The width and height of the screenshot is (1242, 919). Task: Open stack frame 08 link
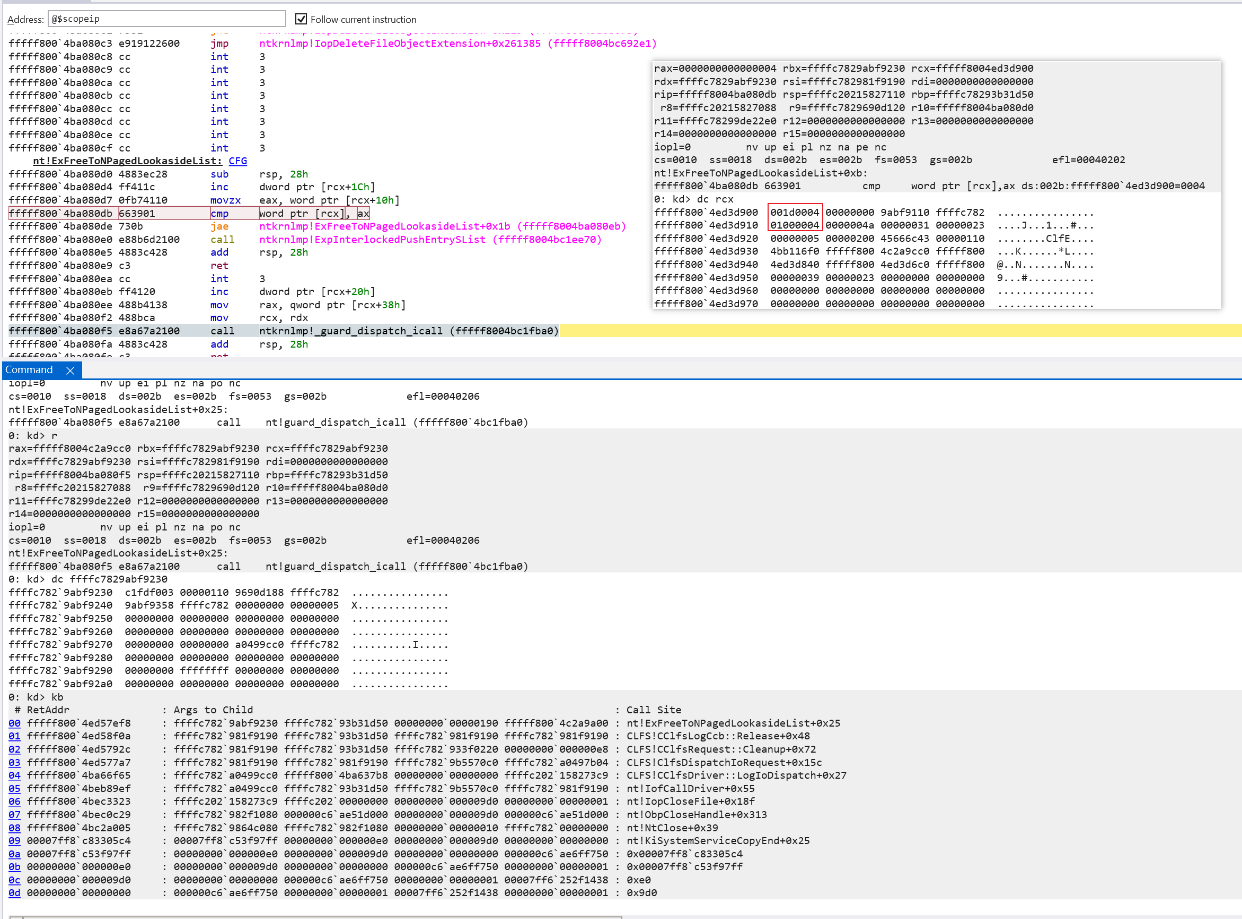pyautogui.click(x=14, y=827)
